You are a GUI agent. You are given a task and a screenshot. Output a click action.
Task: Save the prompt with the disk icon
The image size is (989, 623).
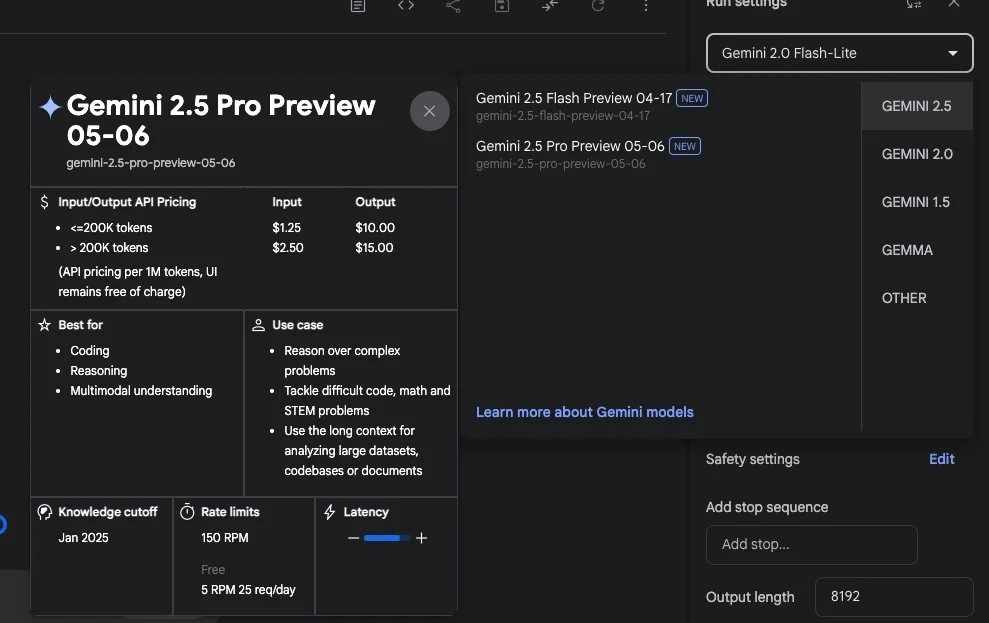pyautogui.click(x=501, y=6)
